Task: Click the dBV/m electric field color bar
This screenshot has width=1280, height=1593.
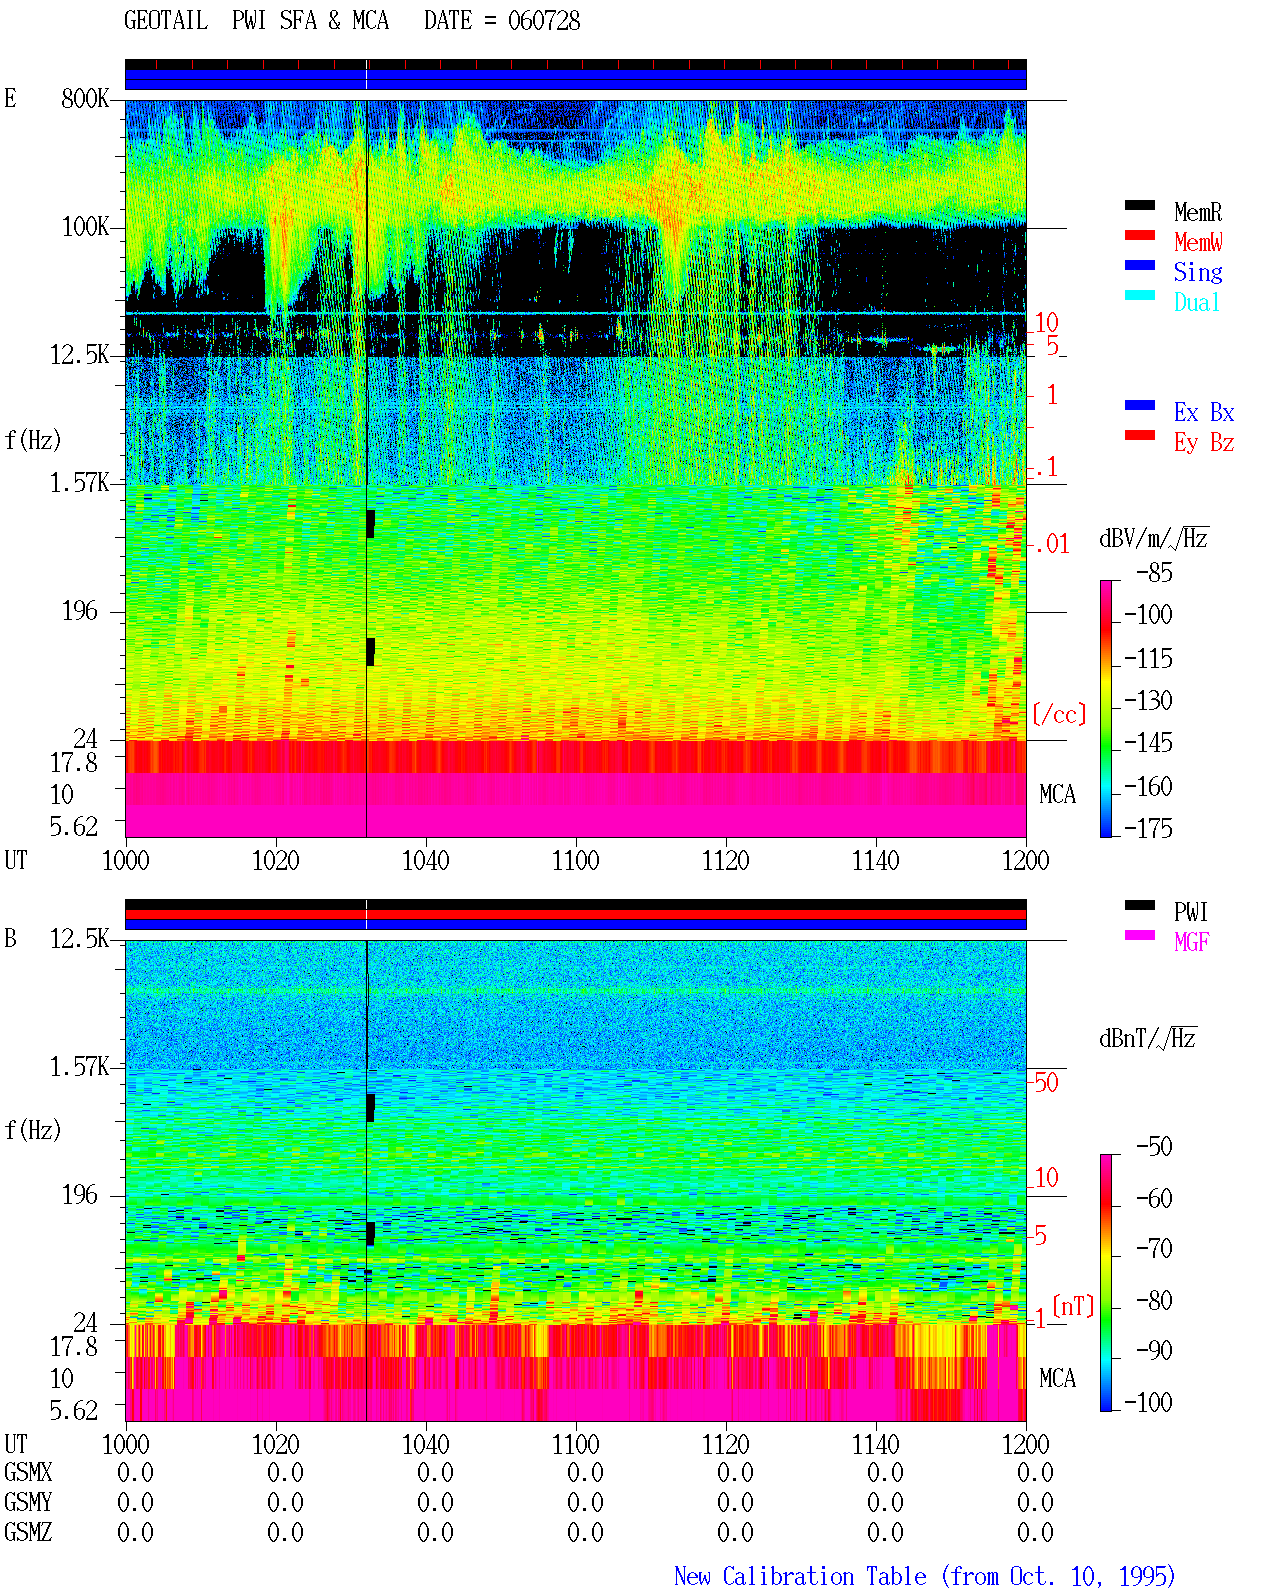Action: (1106, 708)
